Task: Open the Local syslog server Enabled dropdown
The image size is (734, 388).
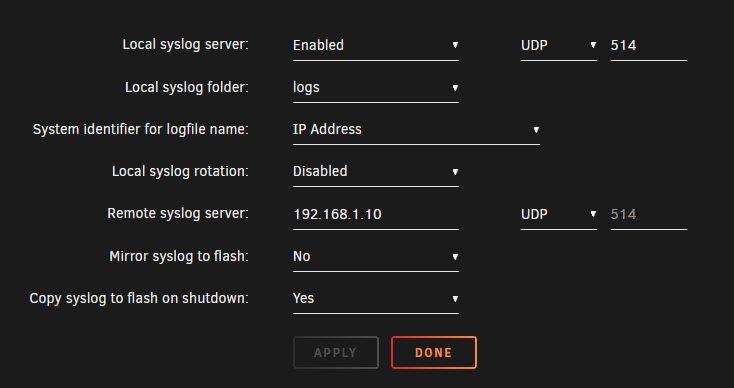Action: tap(375, 45)
